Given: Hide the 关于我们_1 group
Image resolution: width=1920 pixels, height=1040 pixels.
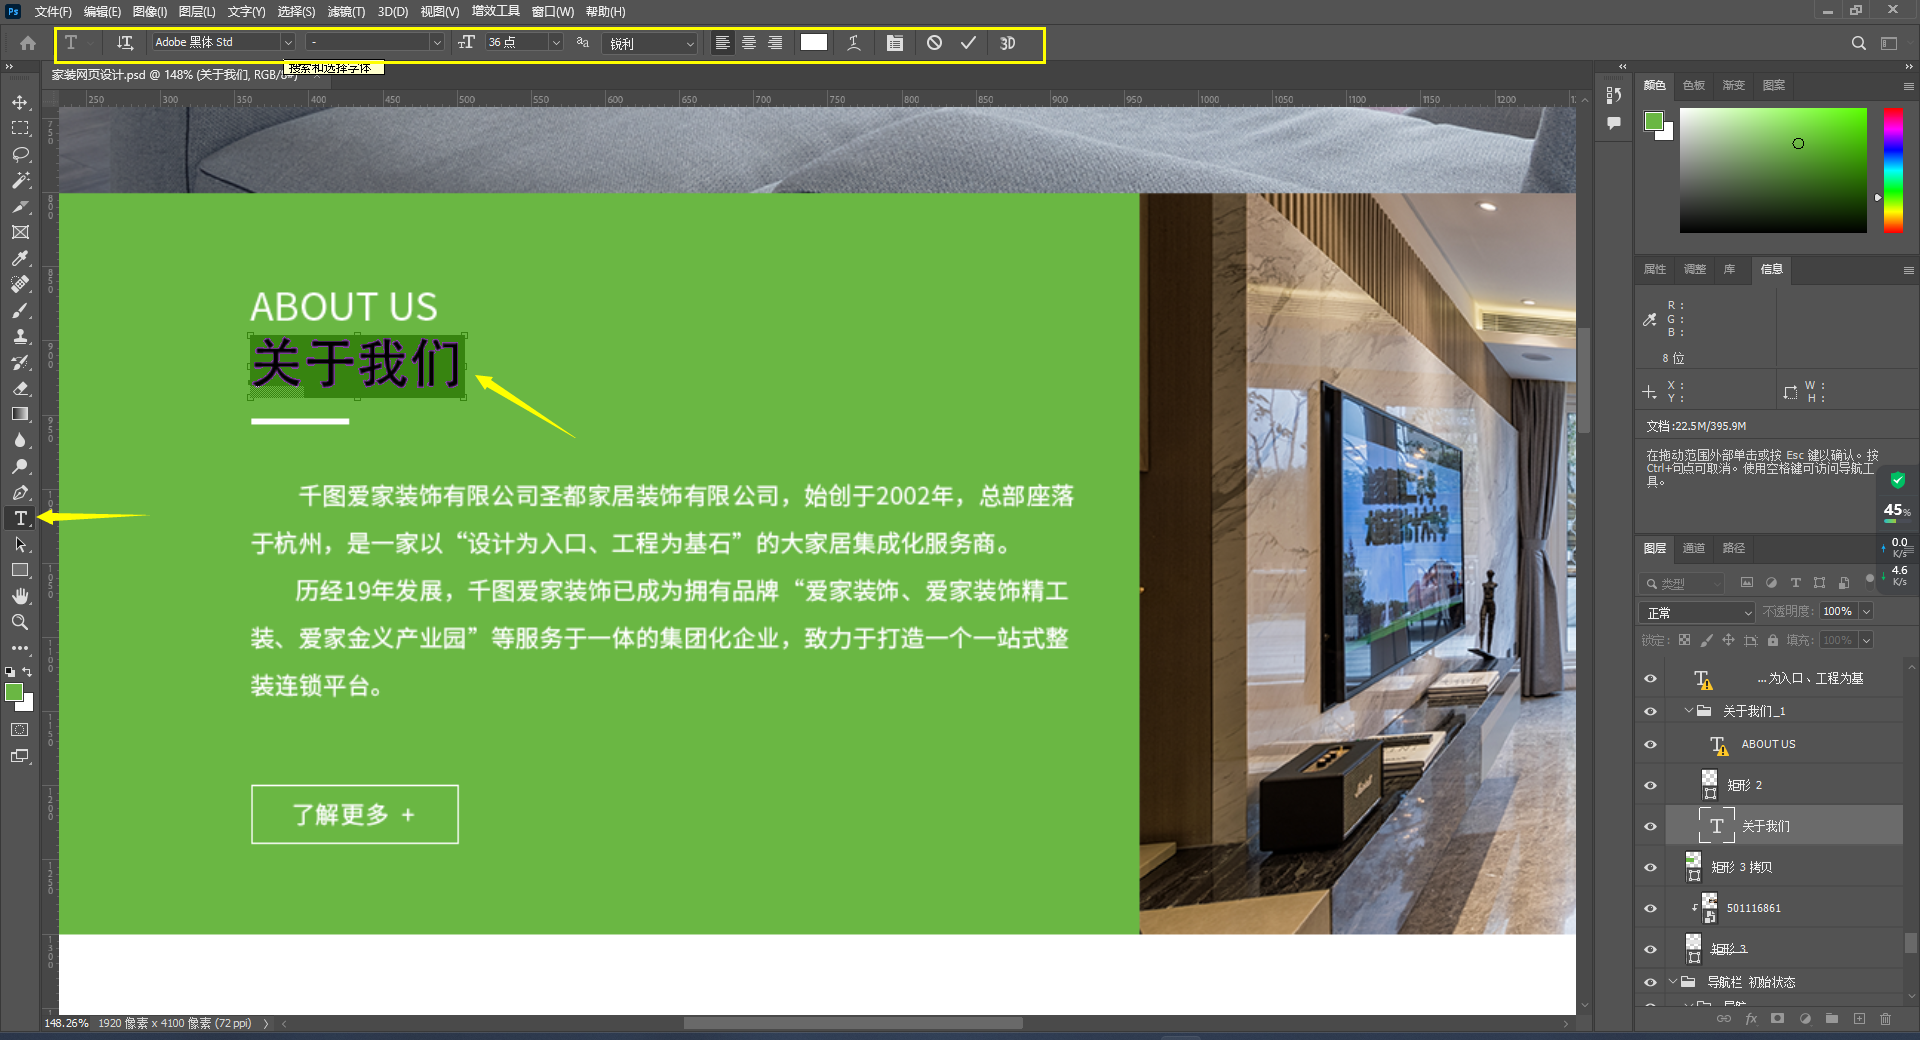Looking at the screenshot, I should click(1650, 711).
